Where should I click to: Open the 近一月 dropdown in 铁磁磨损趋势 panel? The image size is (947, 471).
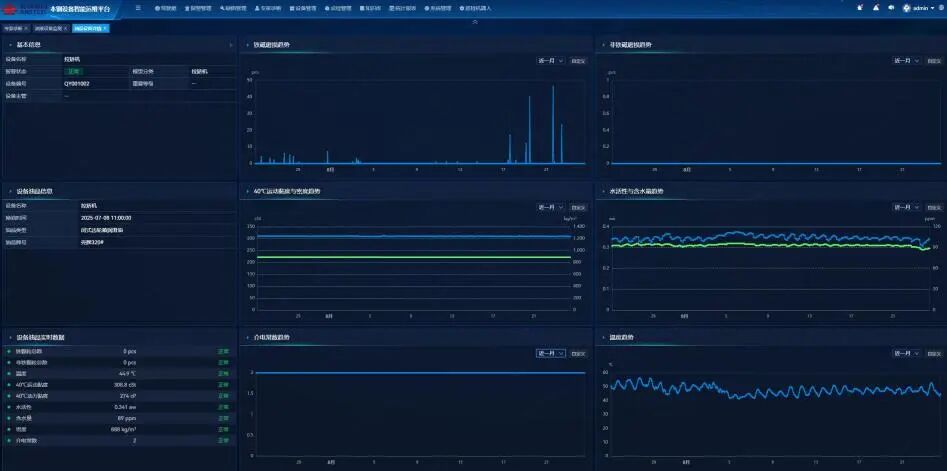551,61
